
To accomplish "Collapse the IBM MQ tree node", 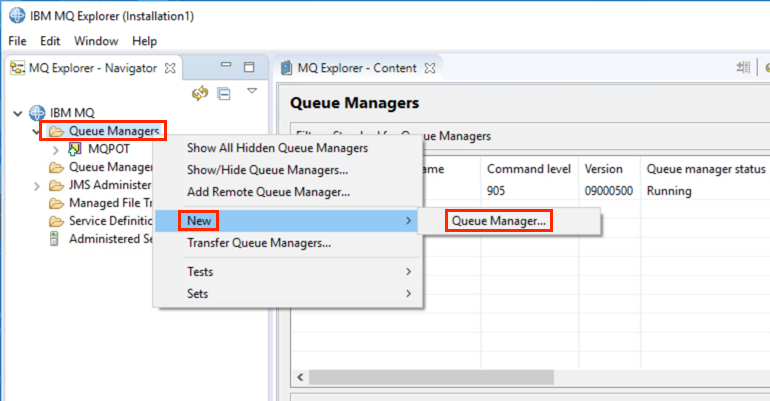I will [18, 113].
